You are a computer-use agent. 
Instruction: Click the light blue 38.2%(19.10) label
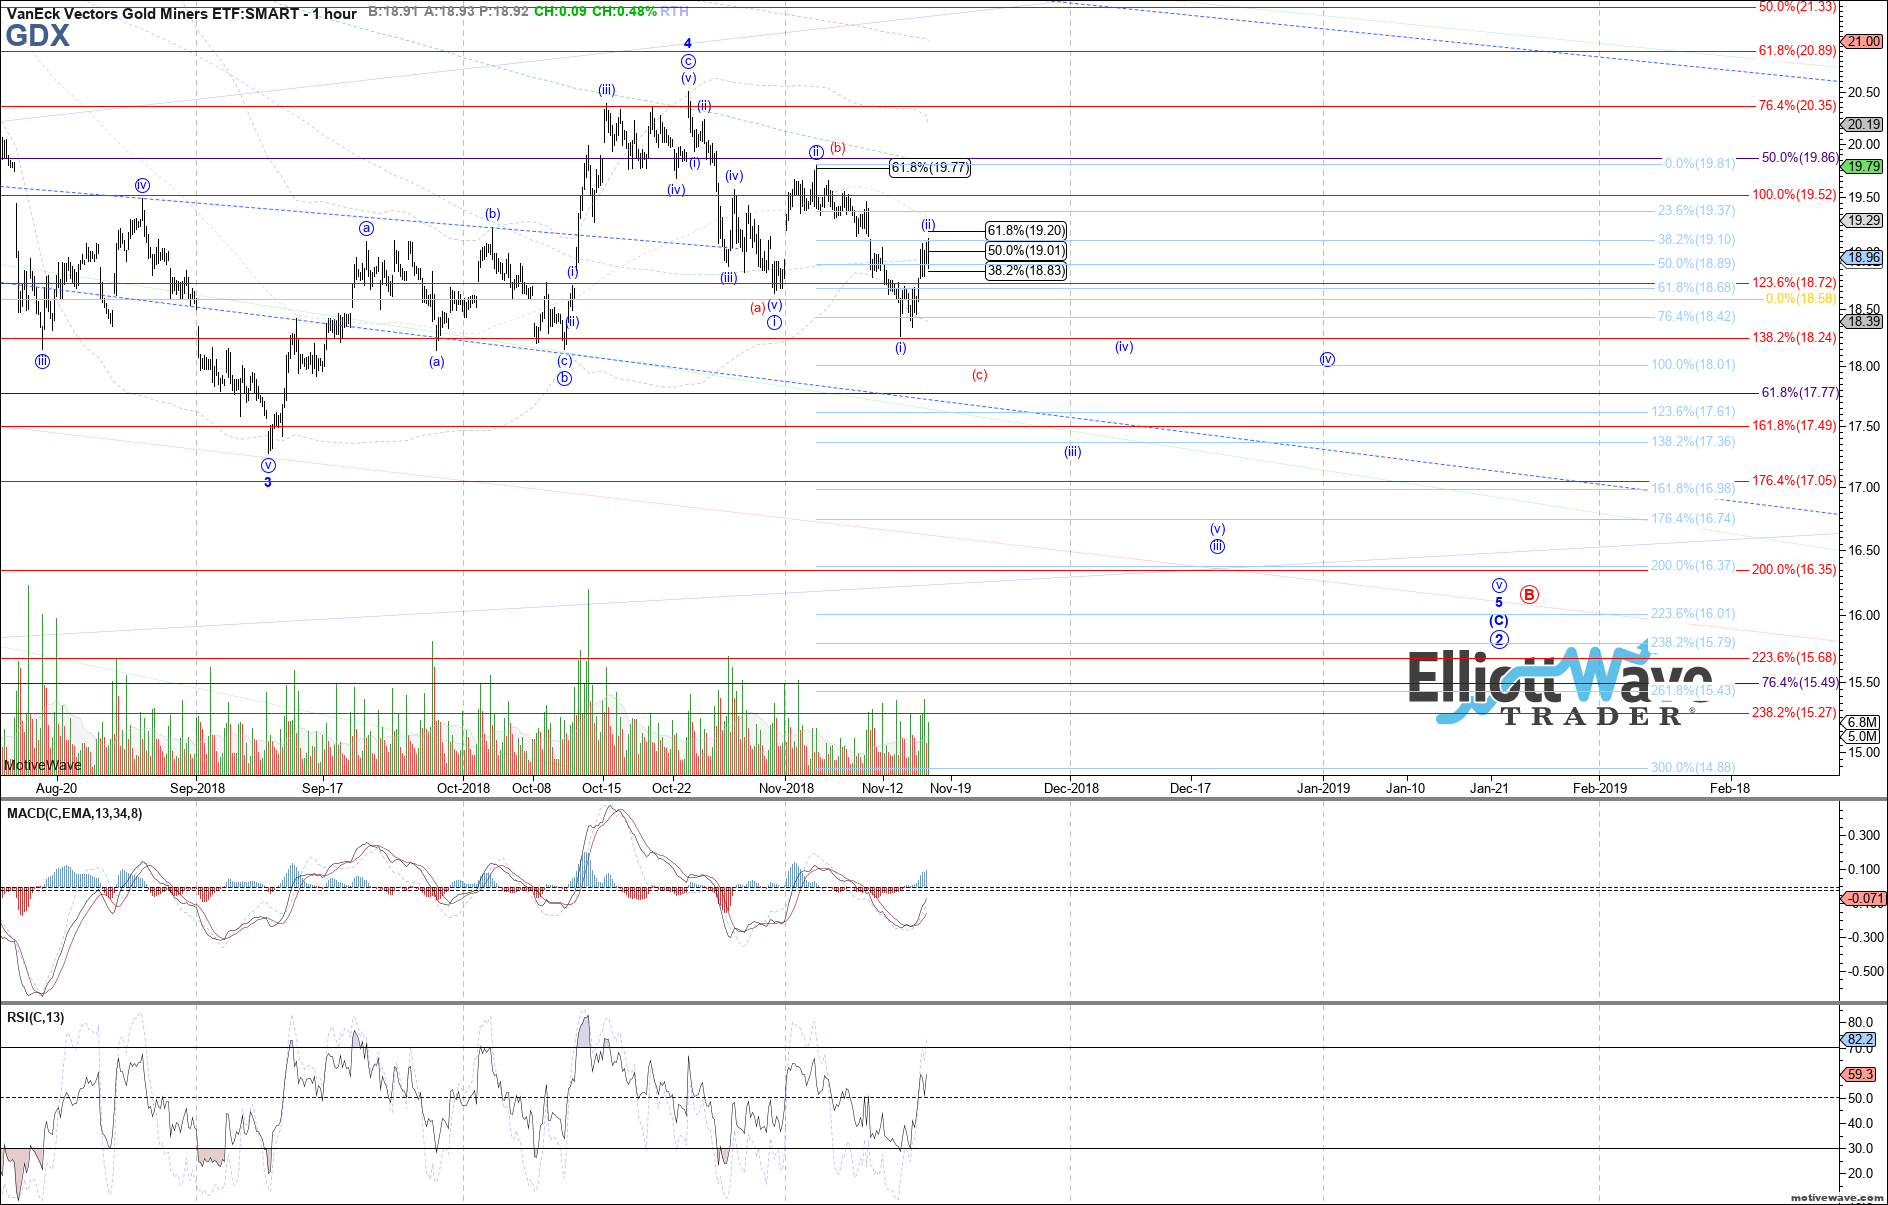pyautogui.click(x=1696, y=239)
